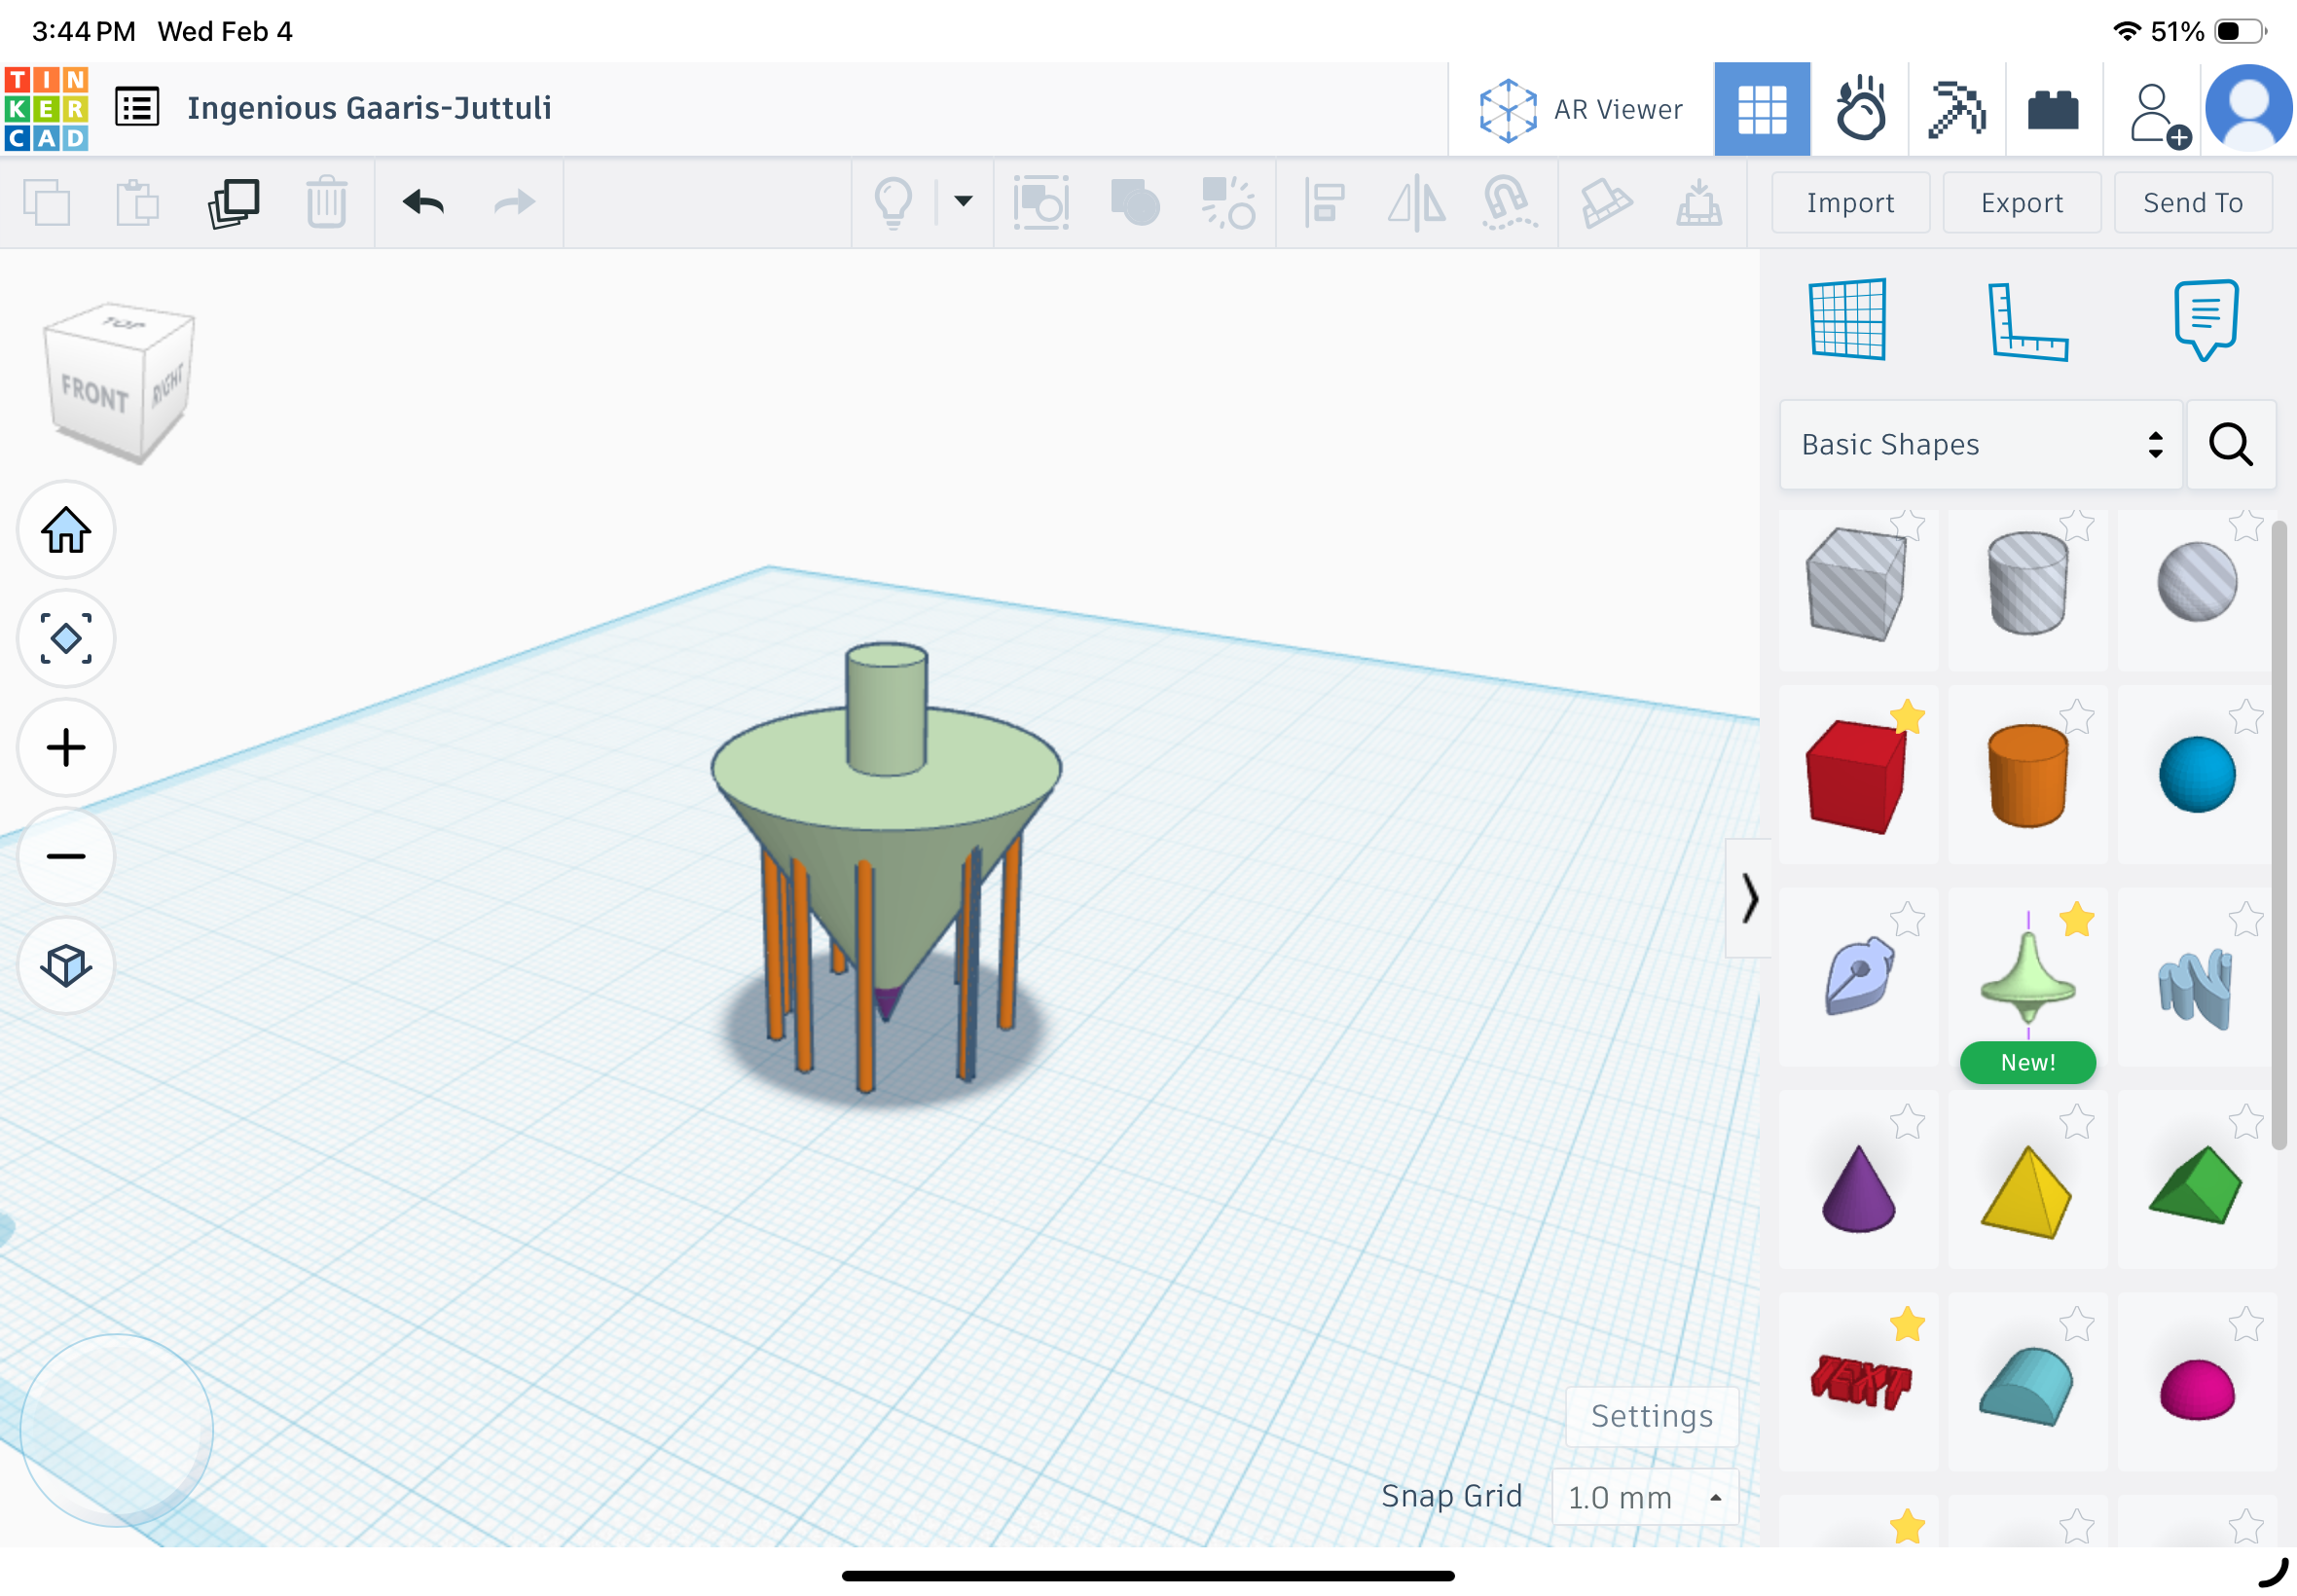The width and height of the screenshot is (2297, 1596).
Task: Redo the action
Action: 515,203
